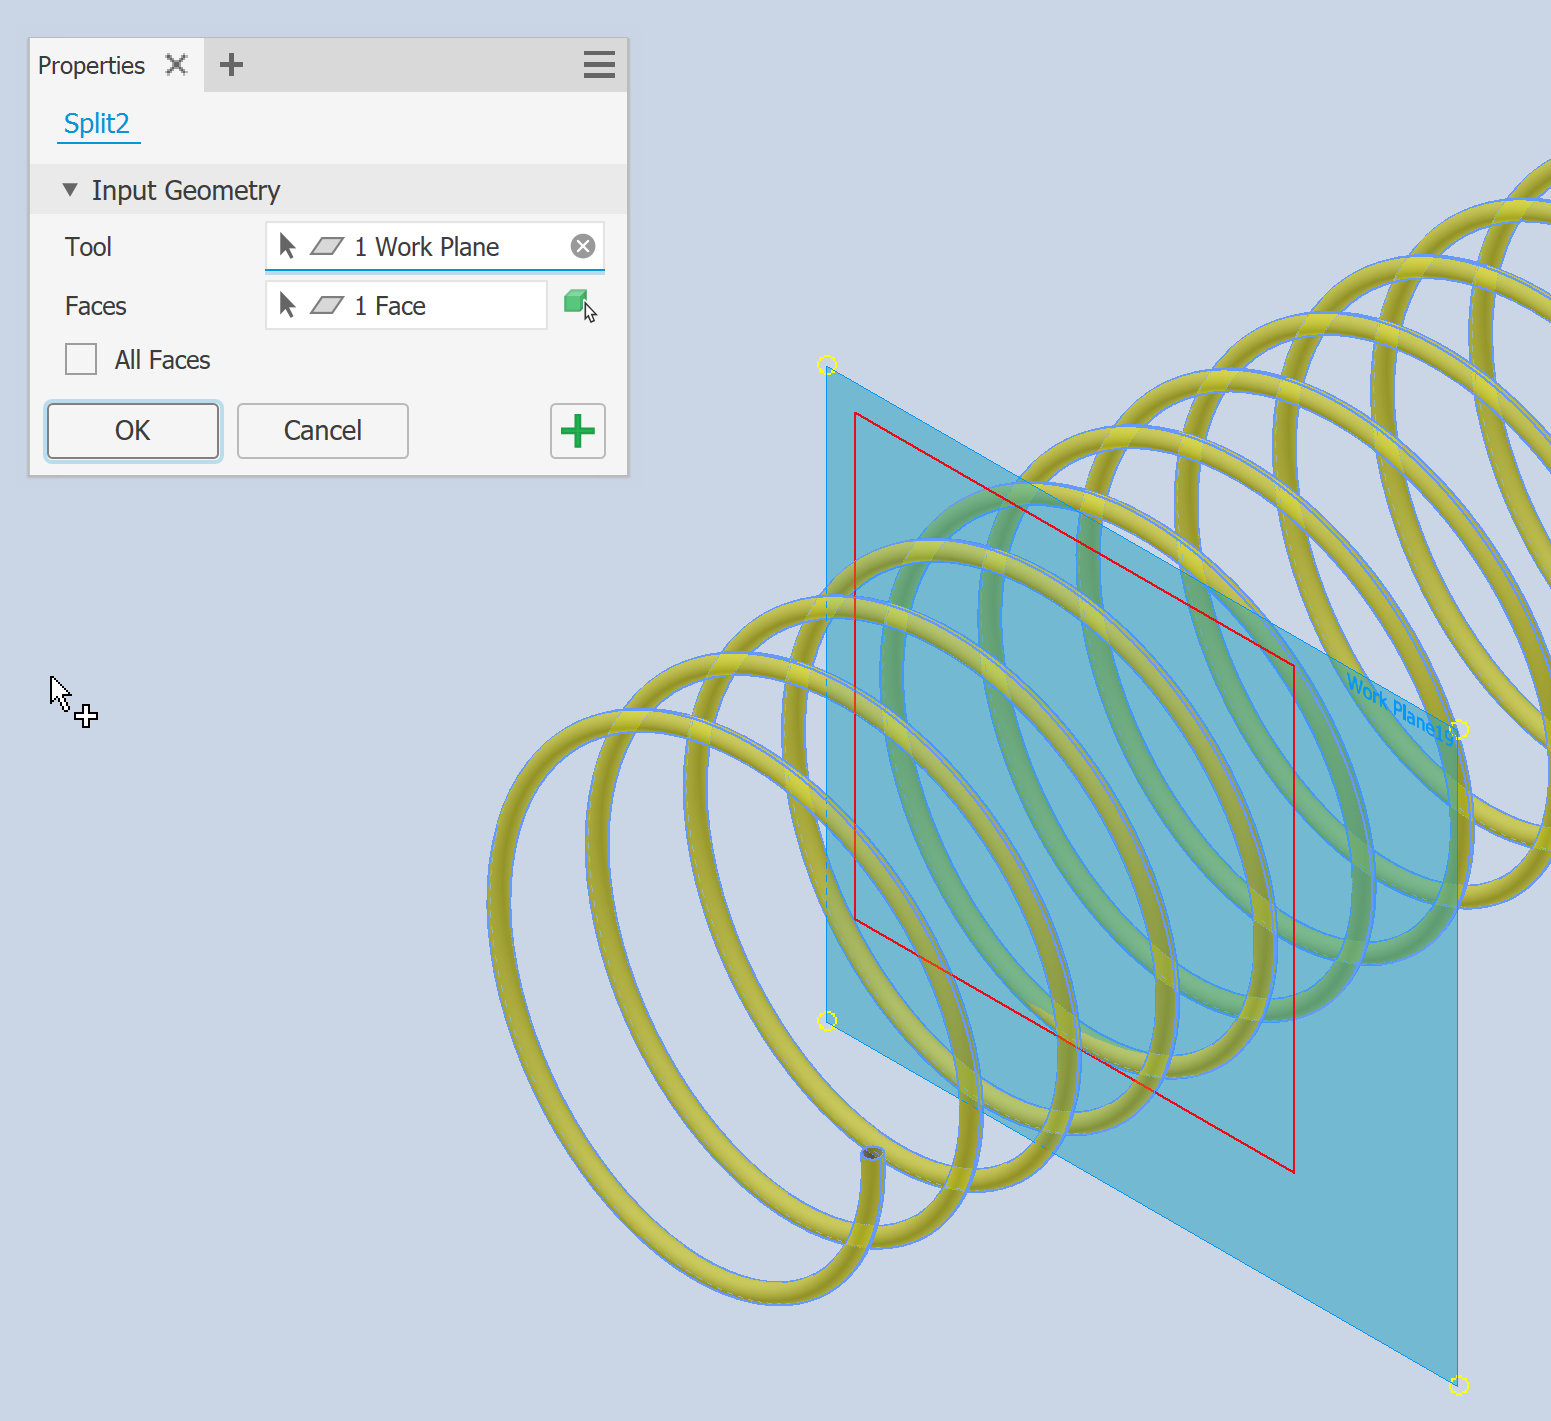Screen dimensions: 1551x1421
Task: Clear the Work Plane selection with the X icon
Action: [x=582, y=246]
